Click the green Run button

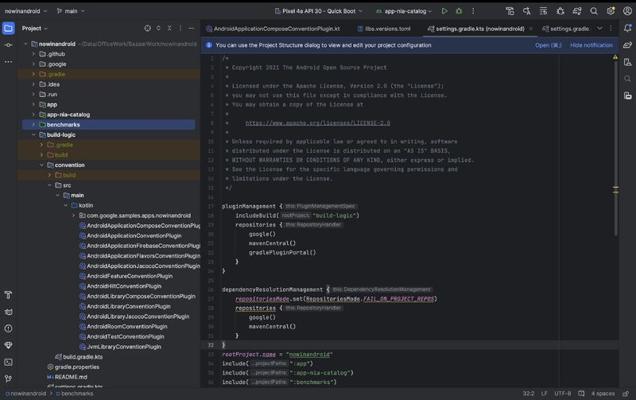(x=445, y=11)
